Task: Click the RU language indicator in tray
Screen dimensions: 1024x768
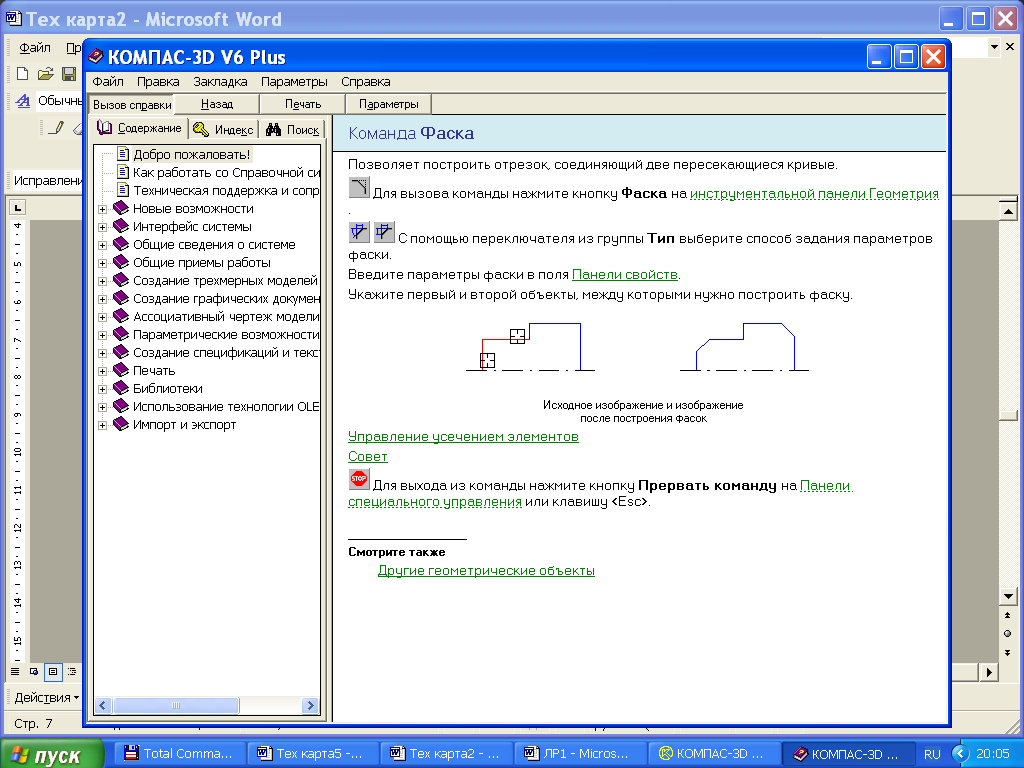Action: coord(932,754)
